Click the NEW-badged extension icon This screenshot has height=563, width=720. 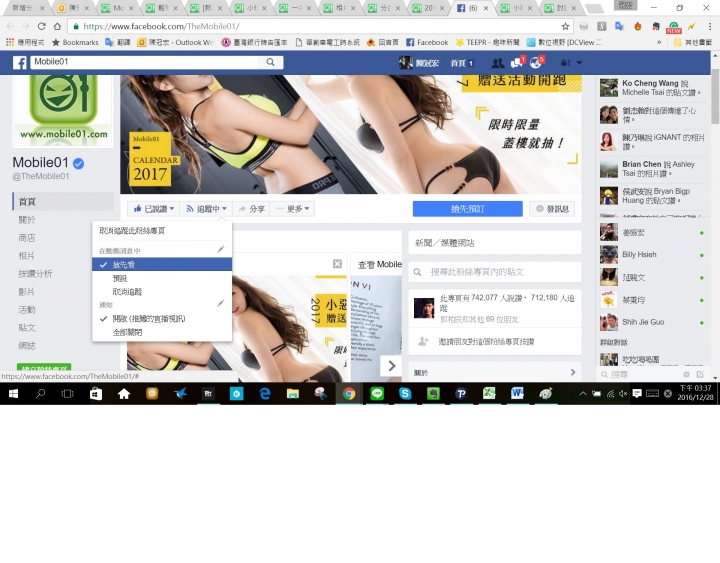(674, 27)
